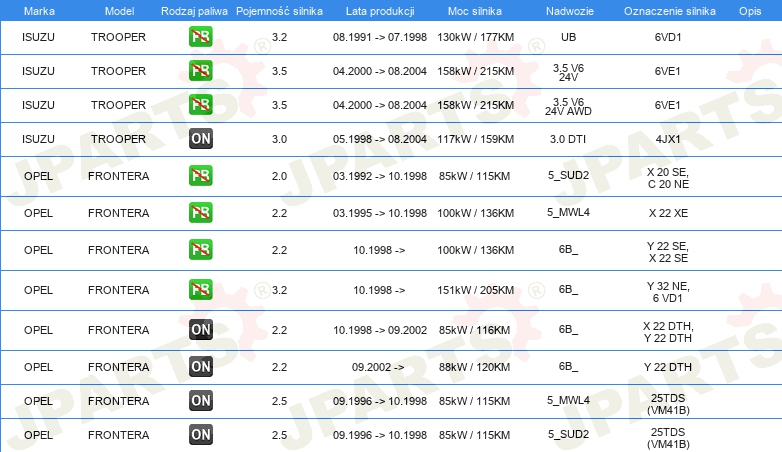Screen dimensions: 782x452
Task: Click engine code 'Y 22 SE, X 22 SE'
Action: [668, 252]
